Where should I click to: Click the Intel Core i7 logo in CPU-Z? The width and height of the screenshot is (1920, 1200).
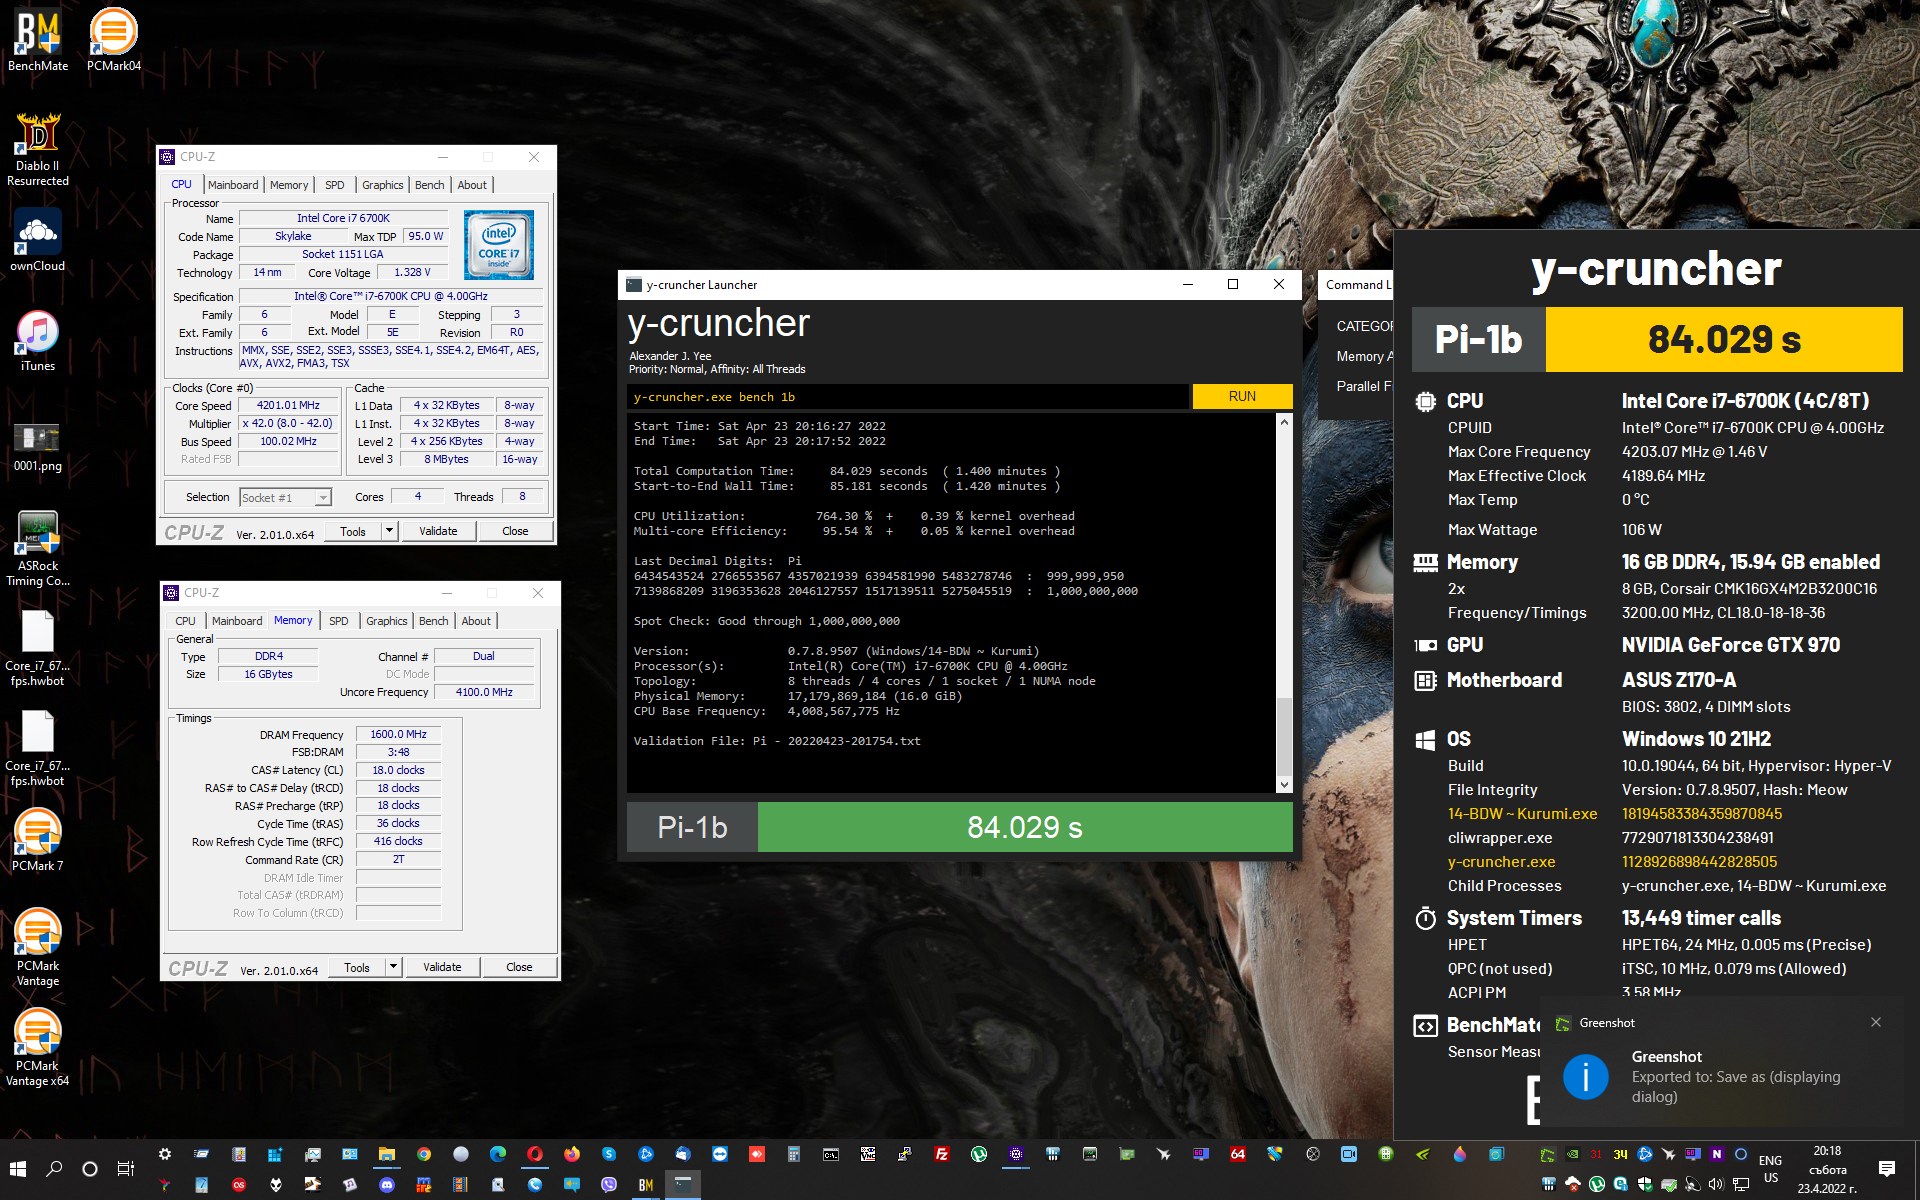click(x=498, y=244)
